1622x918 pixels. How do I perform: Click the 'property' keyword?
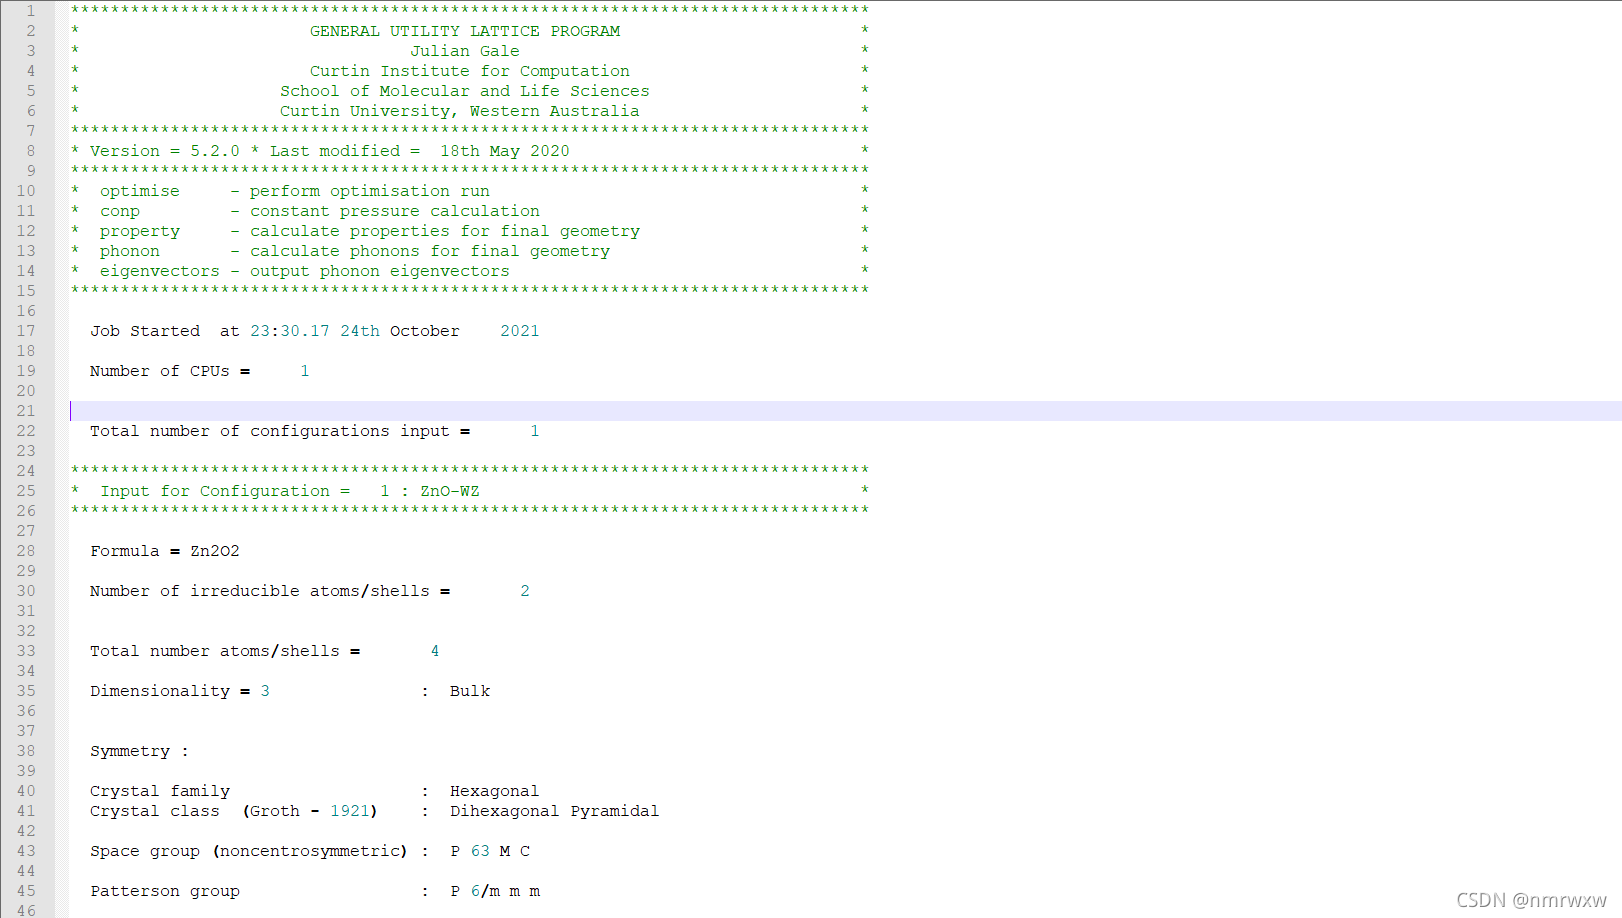pyautogui.click(x=140, y=231)
